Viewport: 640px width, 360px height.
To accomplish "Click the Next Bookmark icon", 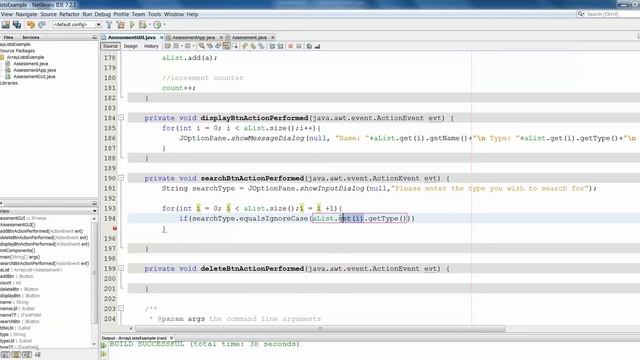I will 253,46.
